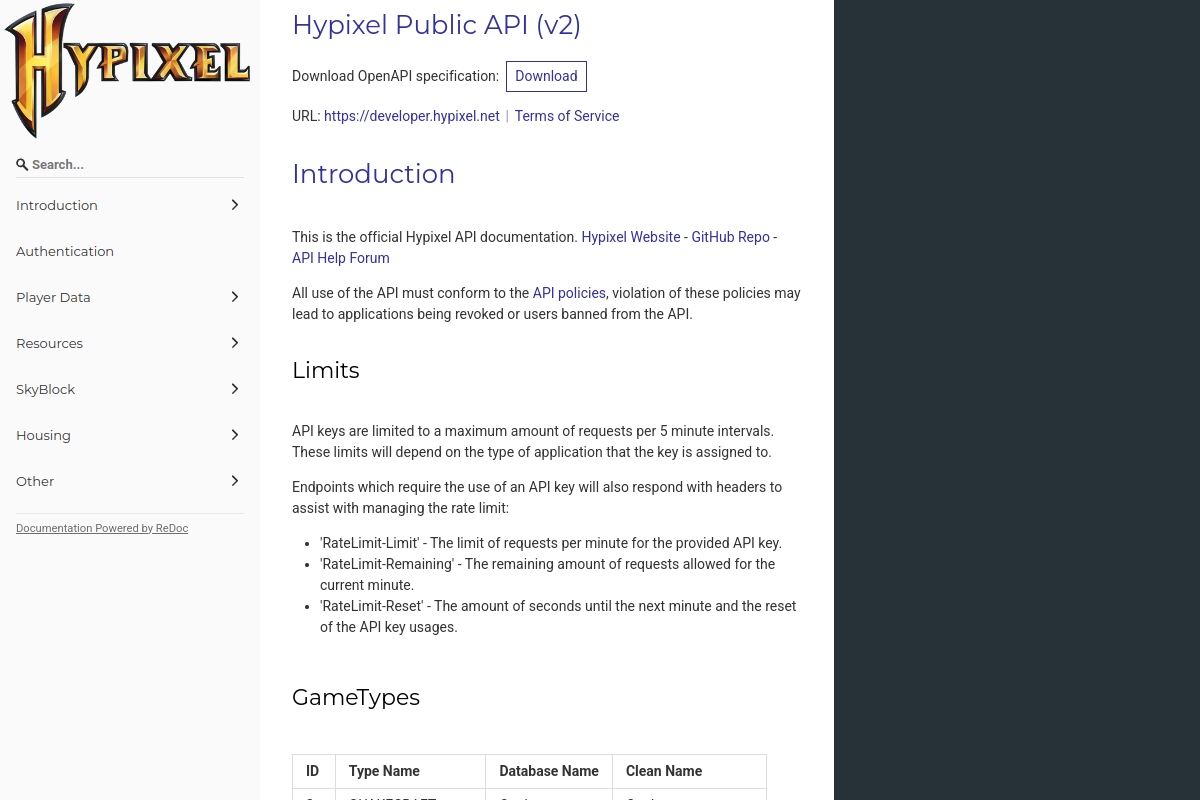This screenshot has width=1200, height=800.
Task: Click the Hypixel logo image
Action: pos(128,71)
